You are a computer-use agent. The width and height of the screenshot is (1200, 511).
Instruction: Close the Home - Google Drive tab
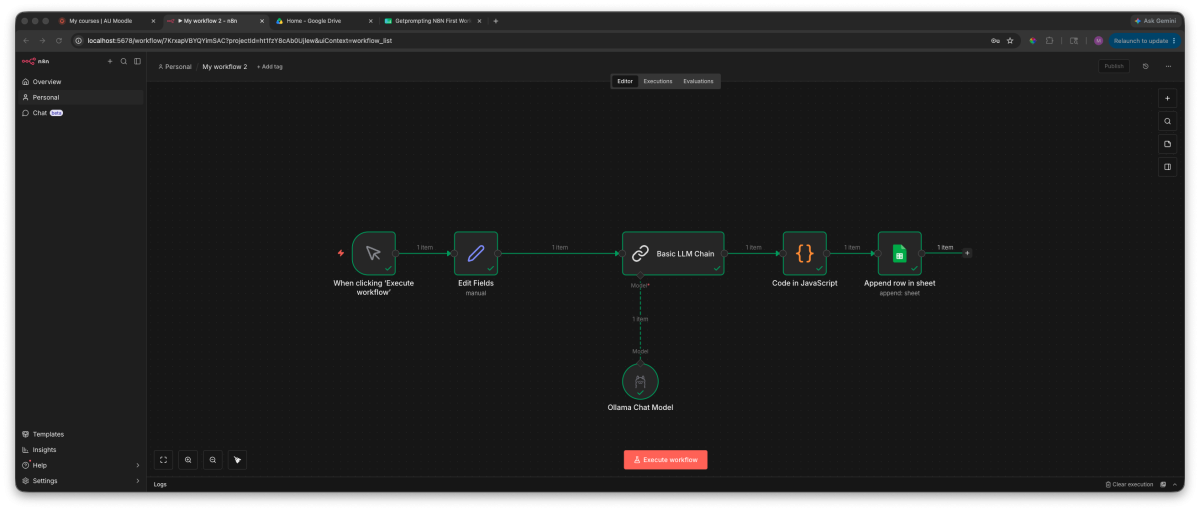tap(370, 20)
